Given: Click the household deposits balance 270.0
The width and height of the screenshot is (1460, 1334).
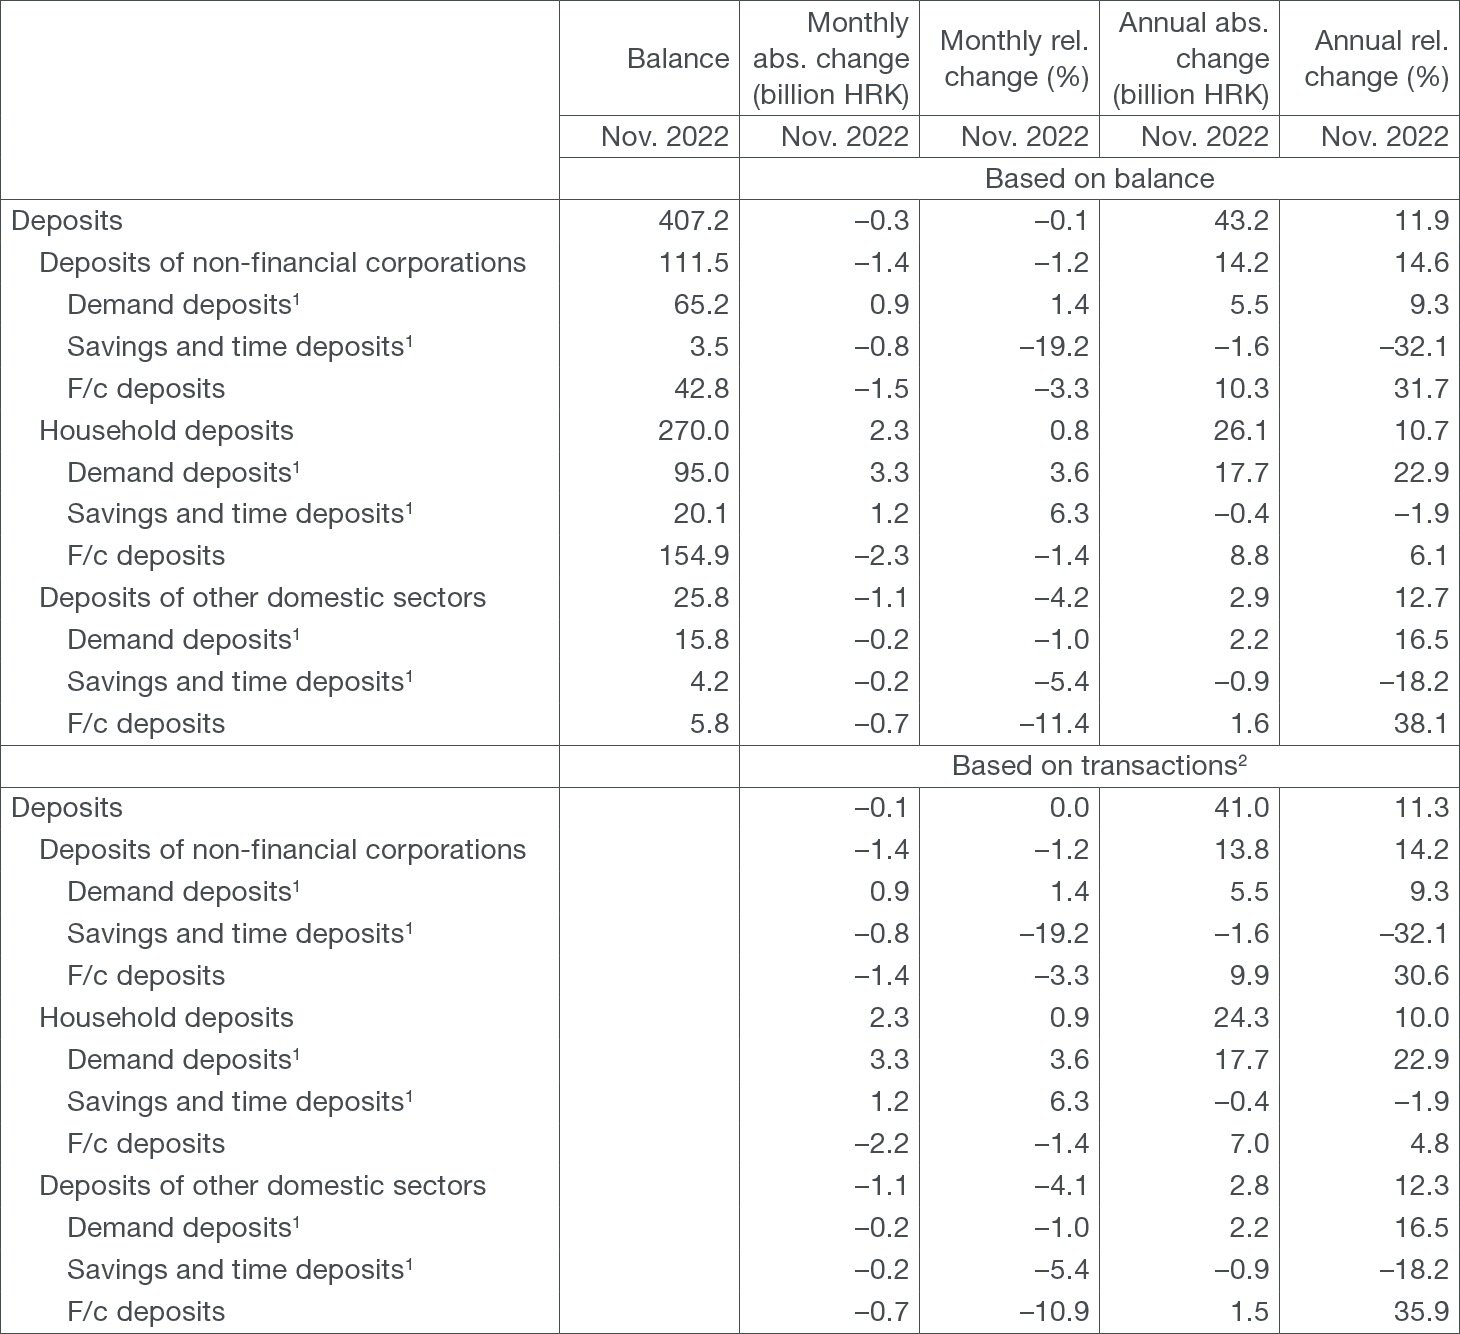Looking at the screenshot, I should tap(694, 431).
